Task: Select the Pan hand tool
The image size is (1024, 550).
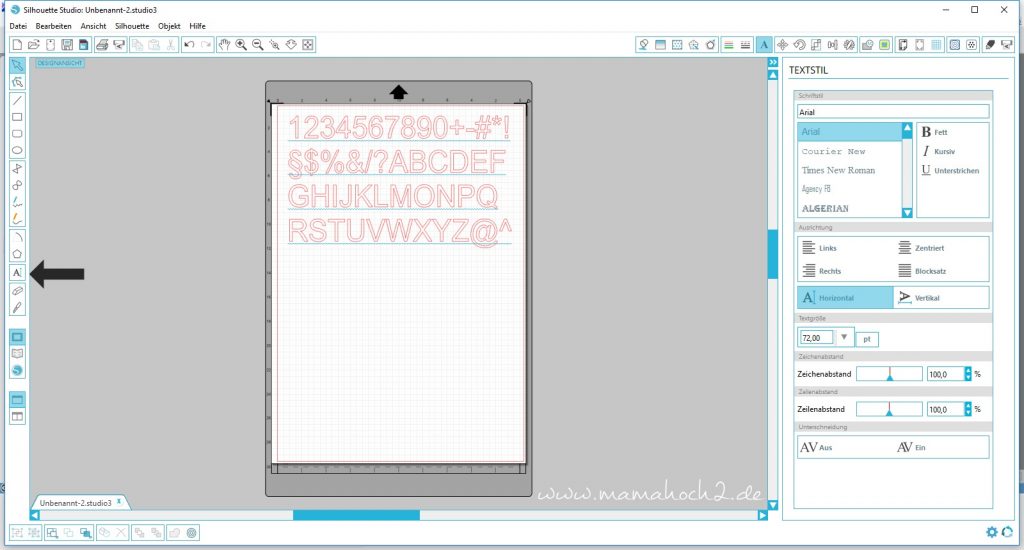Action: coord(224,44)
